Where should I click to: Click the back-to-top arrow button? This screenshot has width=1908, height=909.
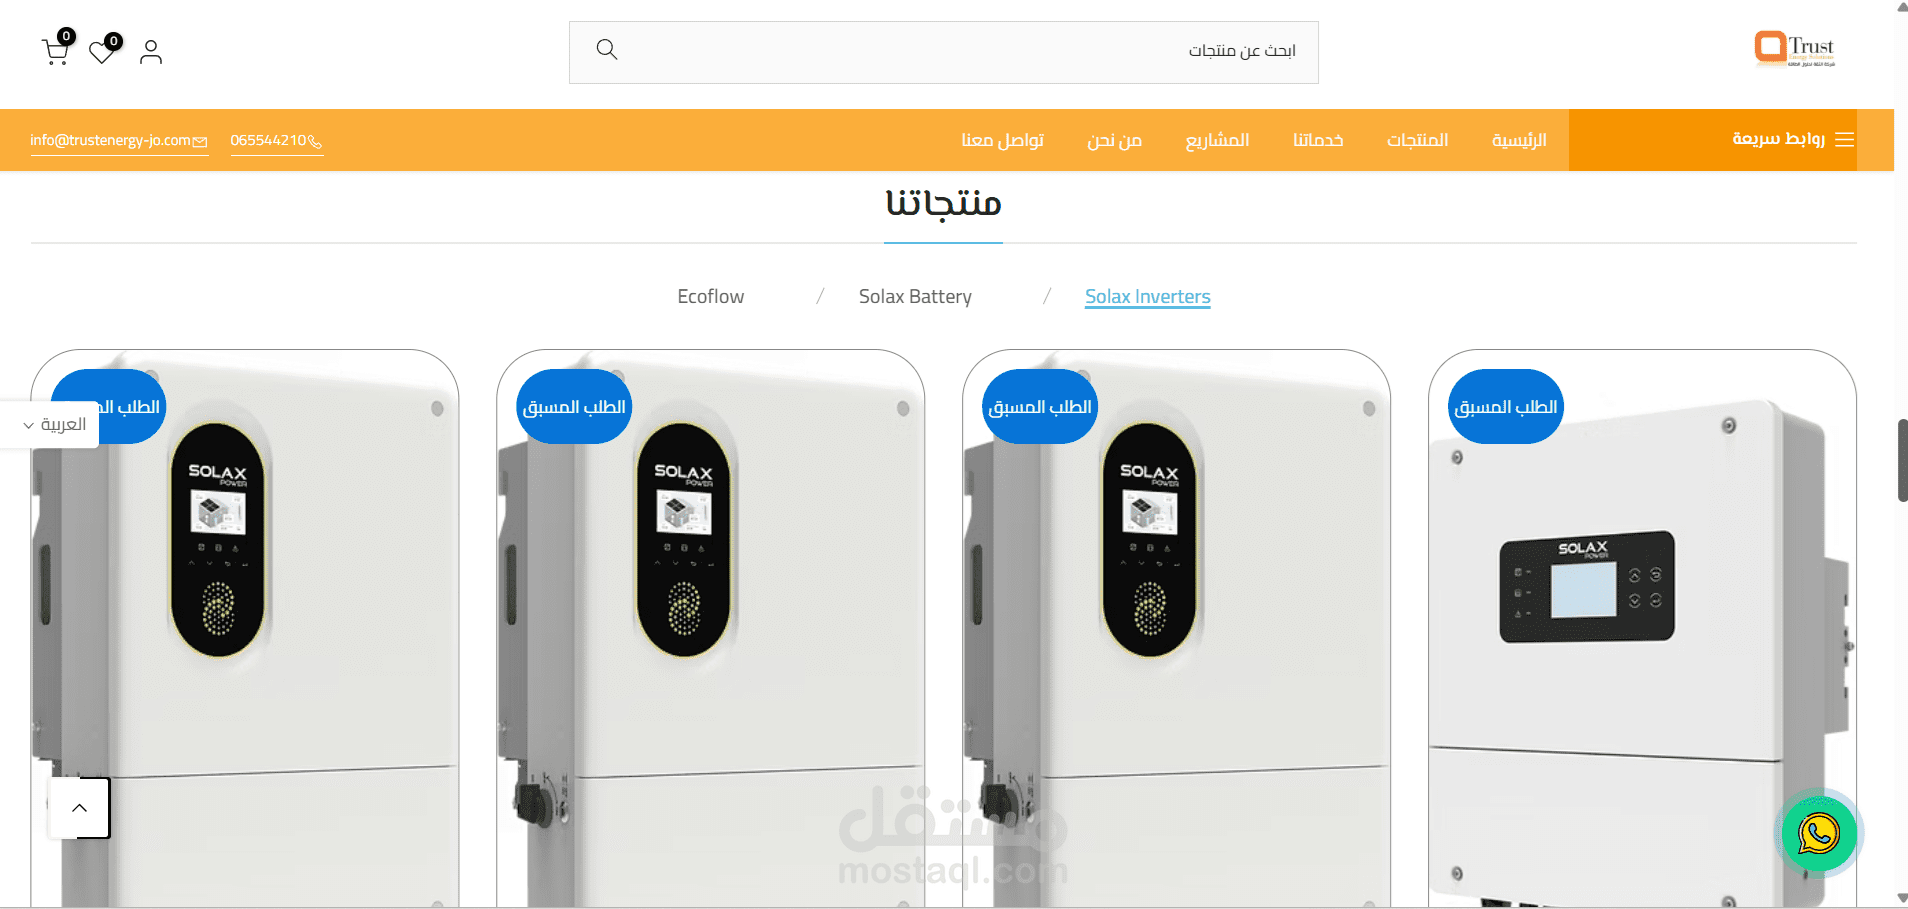[80, 808]
